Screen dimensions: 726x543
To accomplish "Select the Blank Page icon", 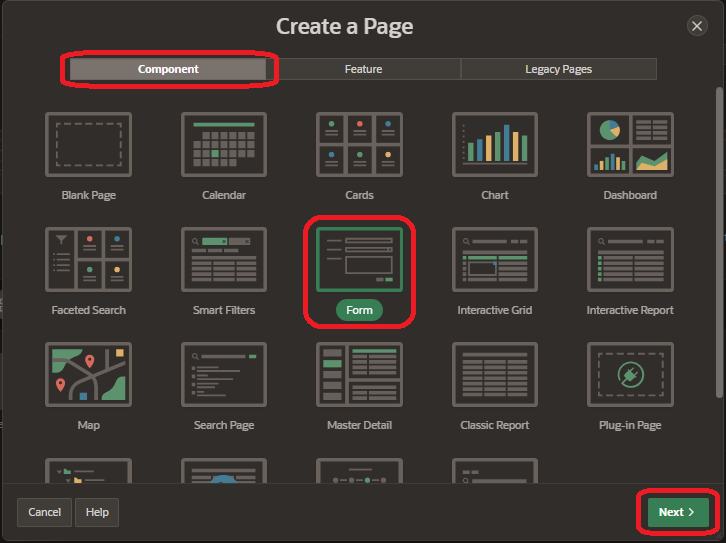I will pos(88,145).
